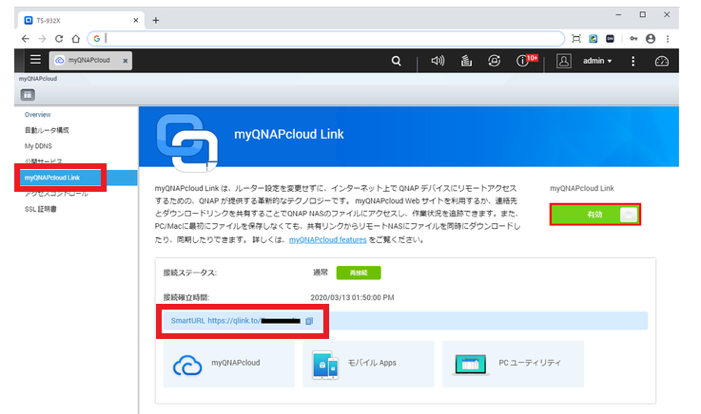This screenshot has width=701, height=414.
Task: Click the black square extension icon
Action: [x=610, y=39]
